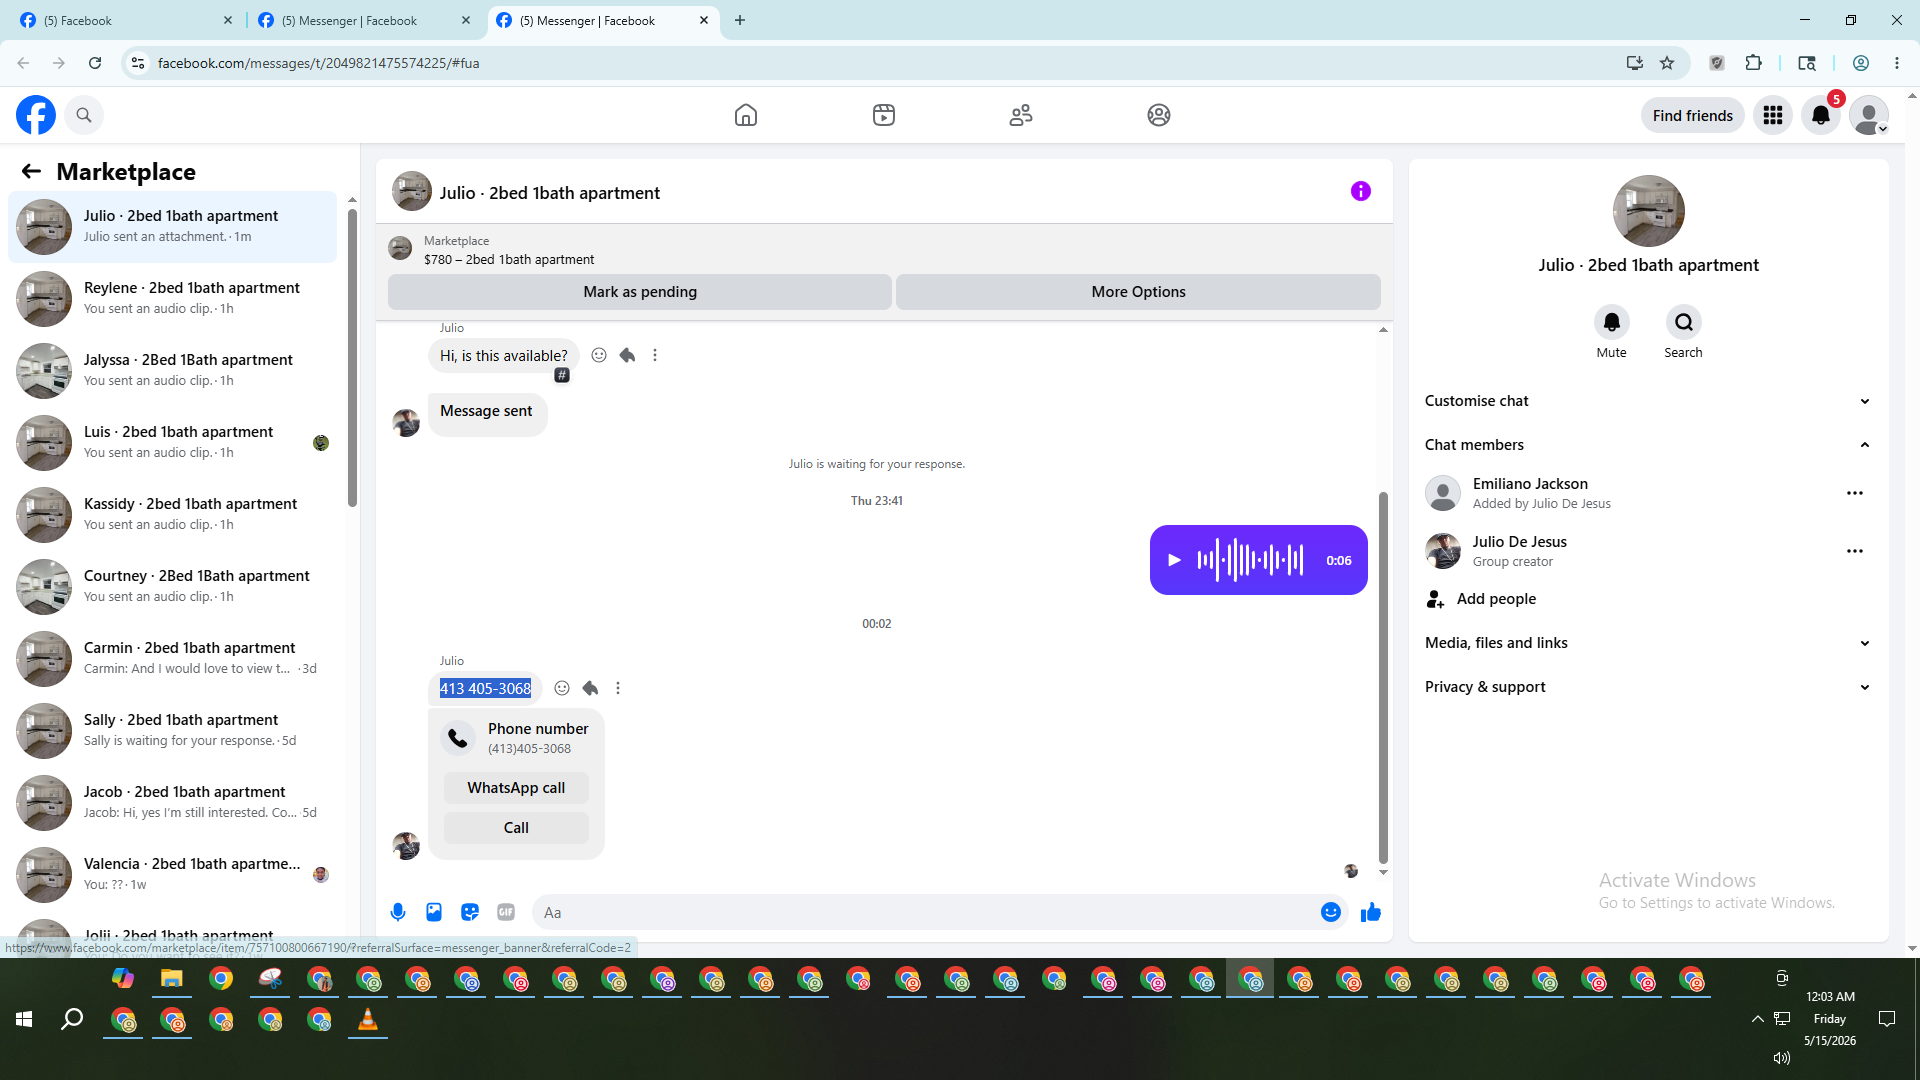Image resolution: width=1920 pixels, height=1080 pixels.
Task: Choose a GIF icon
Action: coord(506,912)
